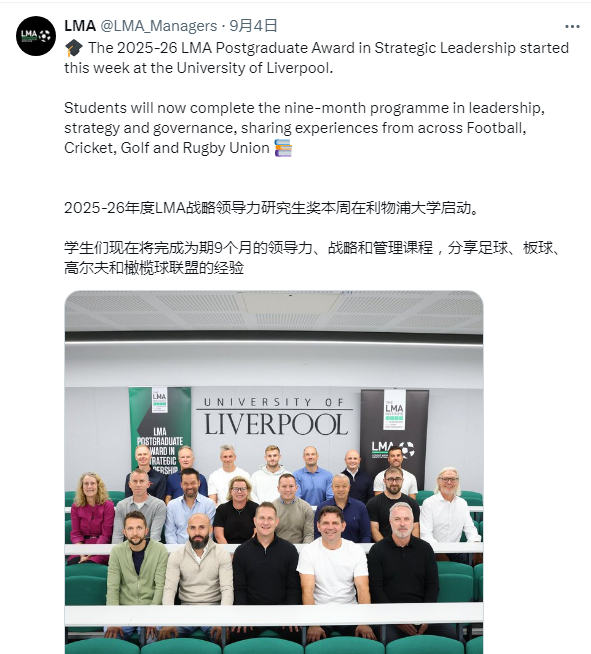This screenshot has height=654, width=591.
Task: Click the woman in pink jacket in photo
Action: (x=90, y=516)
